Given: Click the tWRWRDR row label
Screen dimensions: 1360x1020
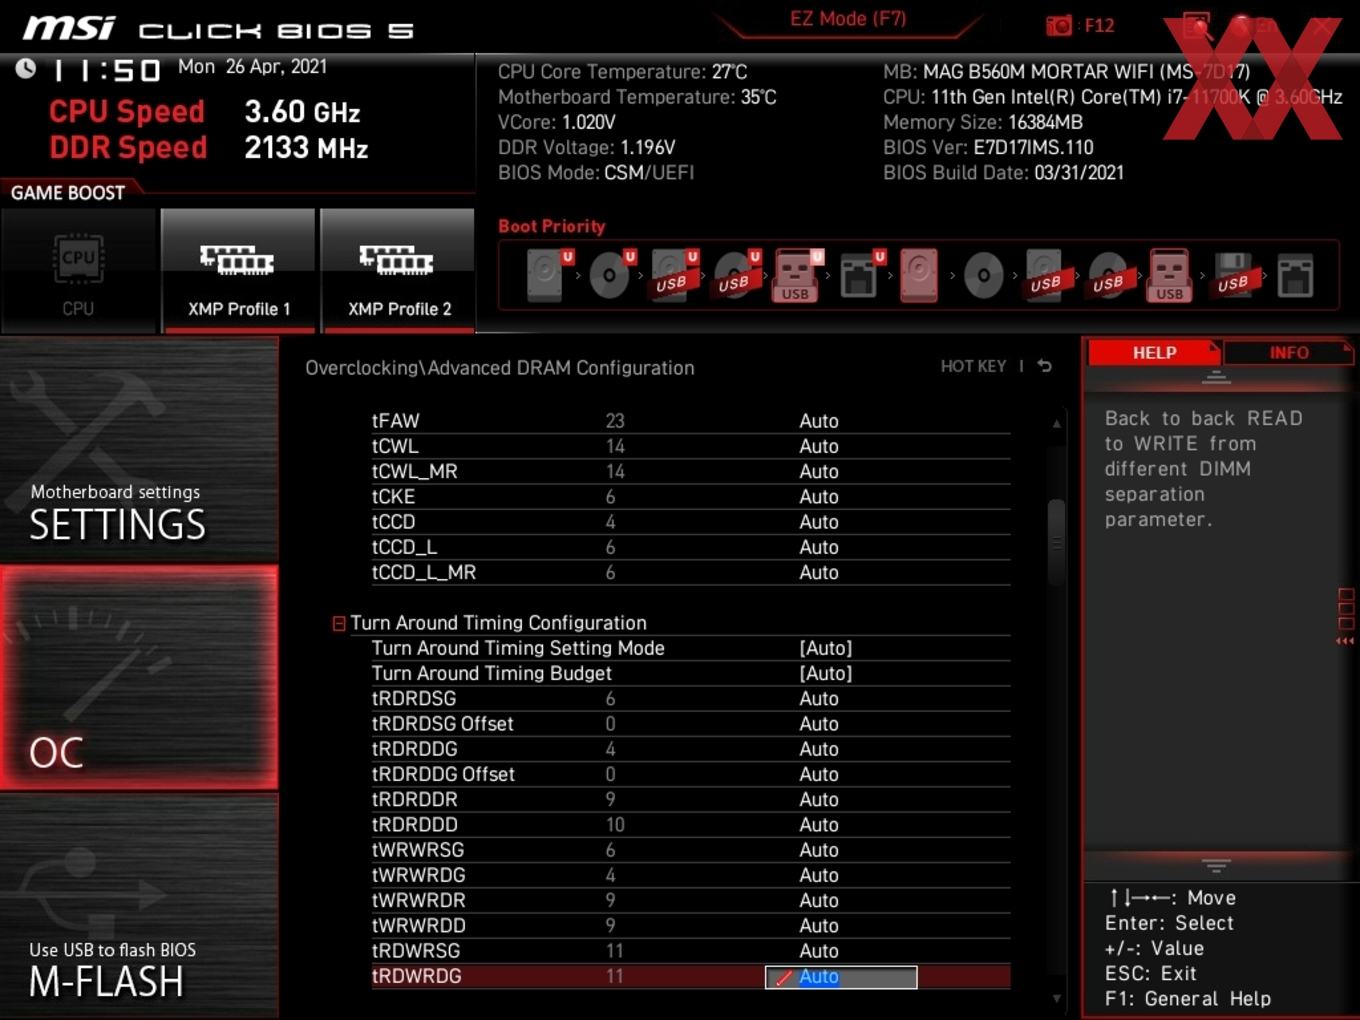Looking at the screenshot, I should 419,900.
